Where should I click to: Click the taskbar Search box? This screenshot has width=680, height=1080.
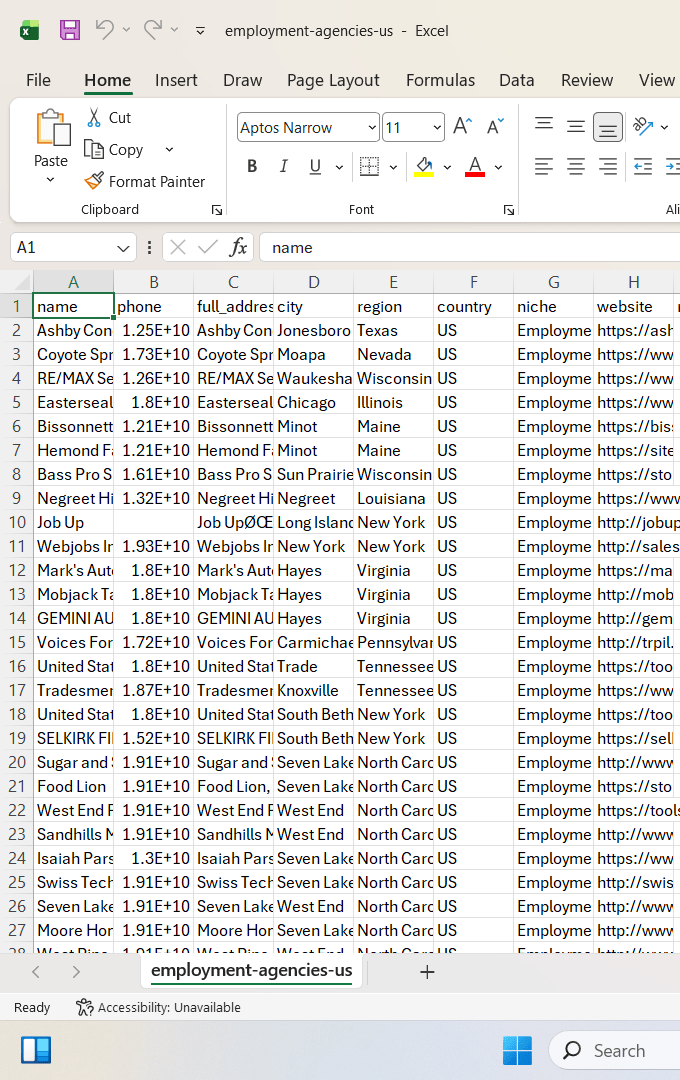pyautogui.click(x=615, y=1050)
